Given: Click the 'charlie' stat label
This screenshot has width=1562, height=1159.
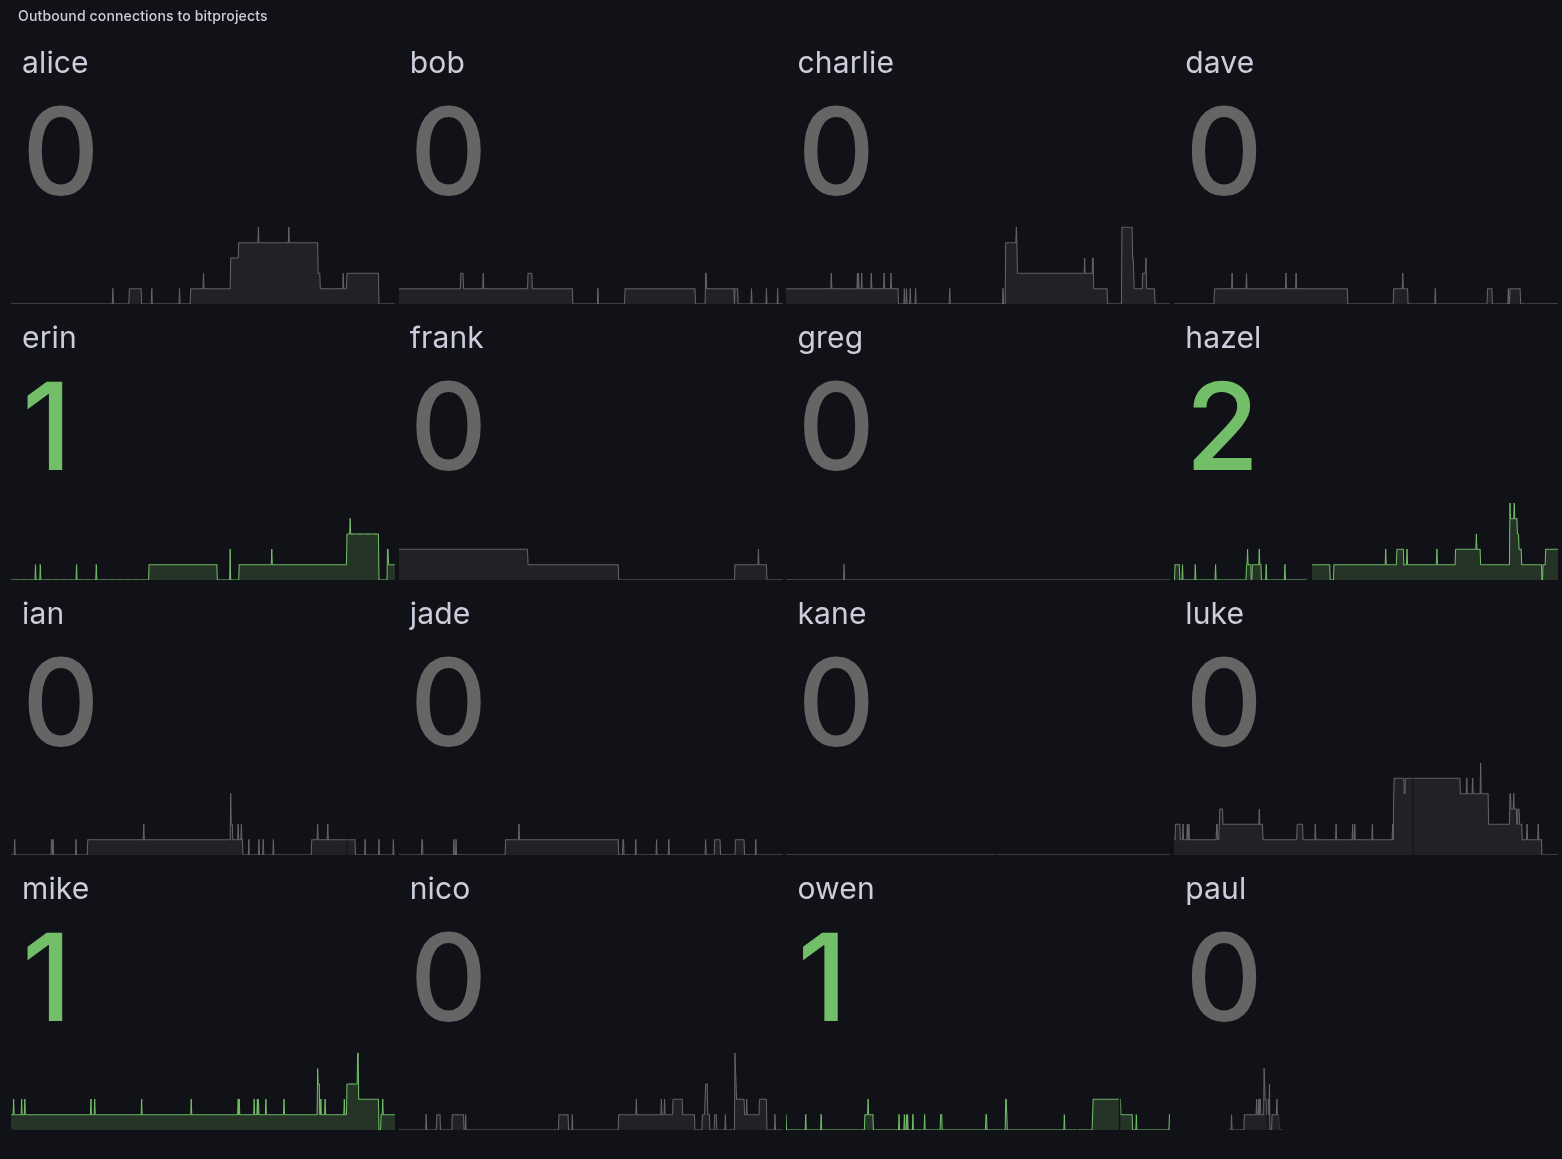Looking at the screenshot, I should (845, 63).
